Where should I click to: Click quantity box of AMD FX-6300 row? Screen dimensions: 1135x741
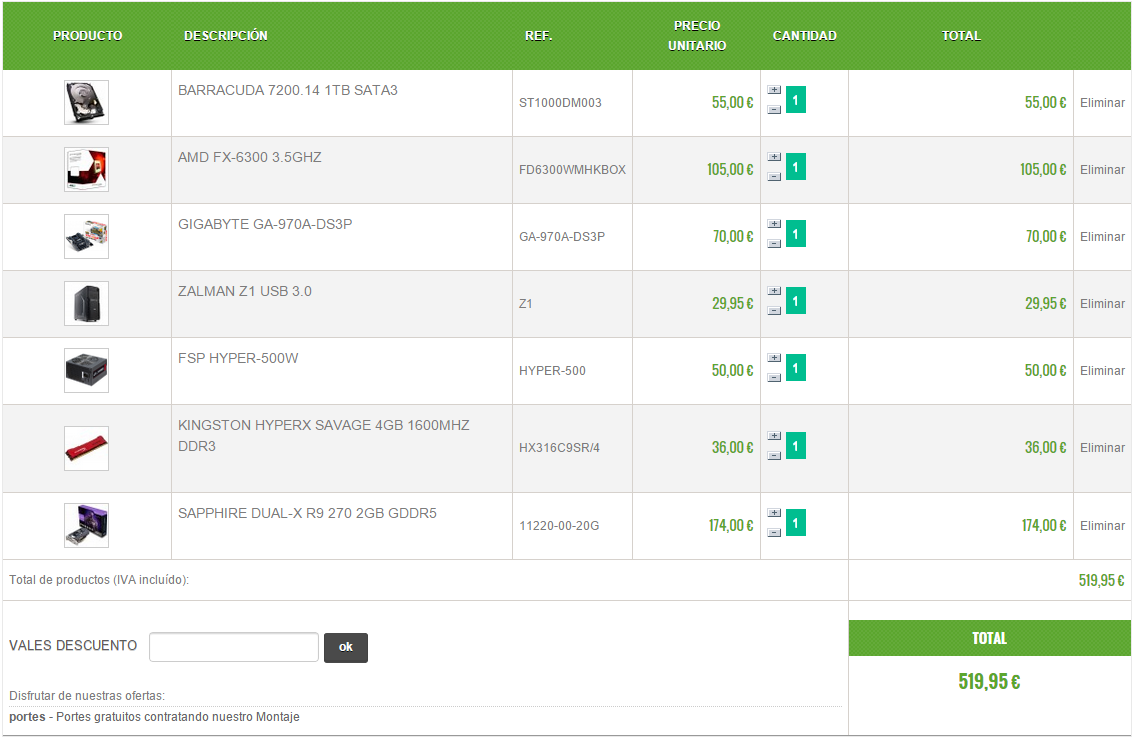pyautogui.click(x=796, y=166)
